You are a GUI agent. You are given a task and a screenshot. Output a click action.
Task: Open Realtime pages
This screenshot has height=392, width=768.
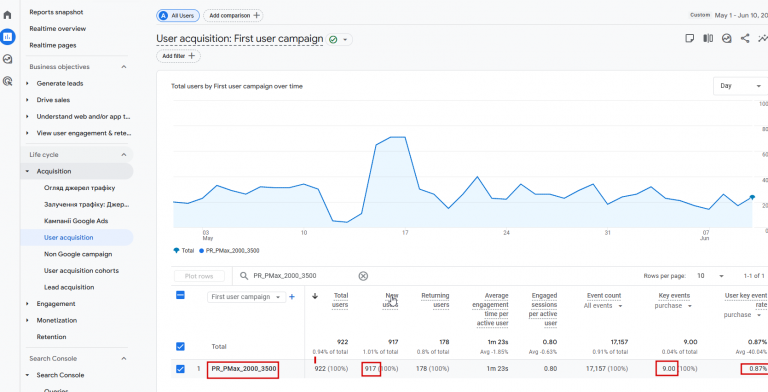pos(53,46)
